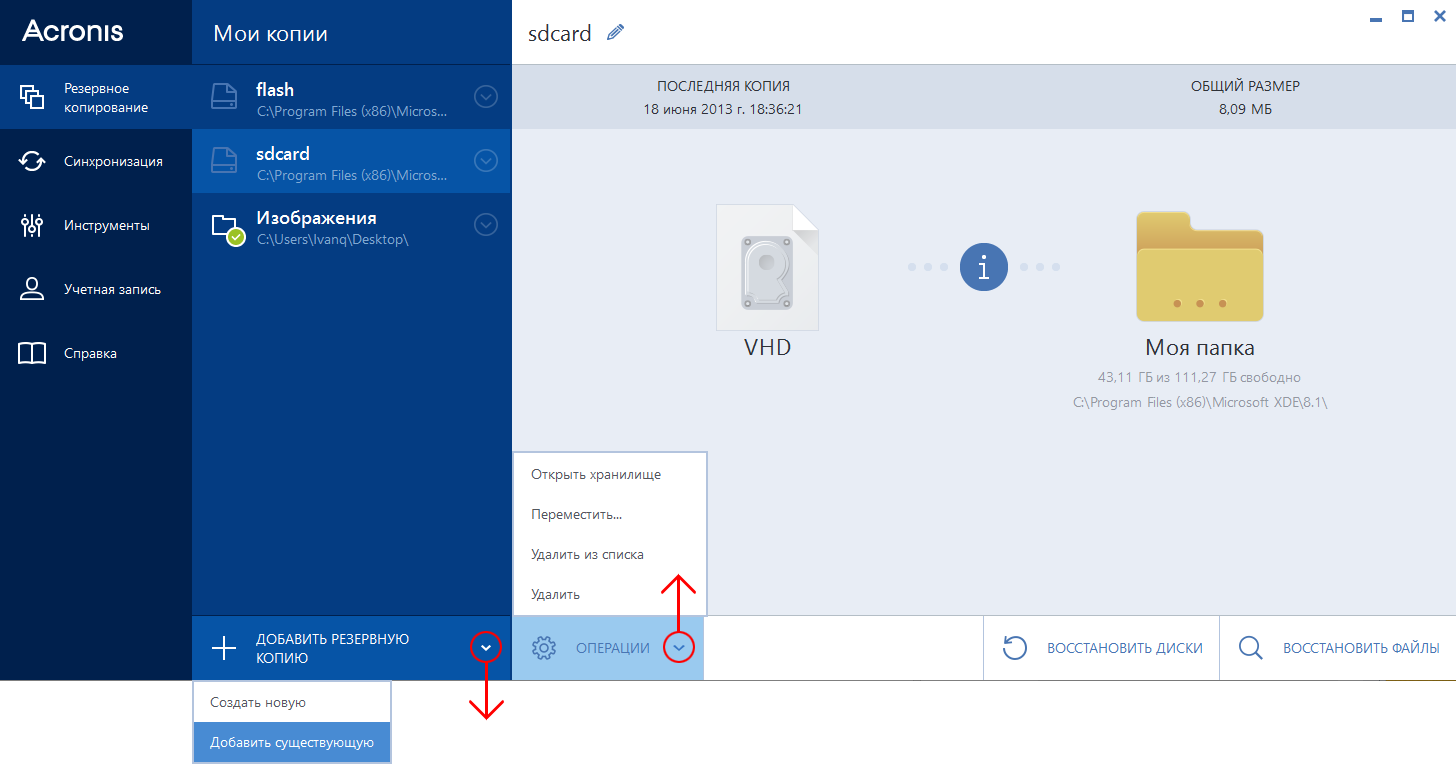The width and height of the screenshot is (1456, 764).
Task: Toggle the Операции dropdown arrow
Action: [x=679, y=648]
